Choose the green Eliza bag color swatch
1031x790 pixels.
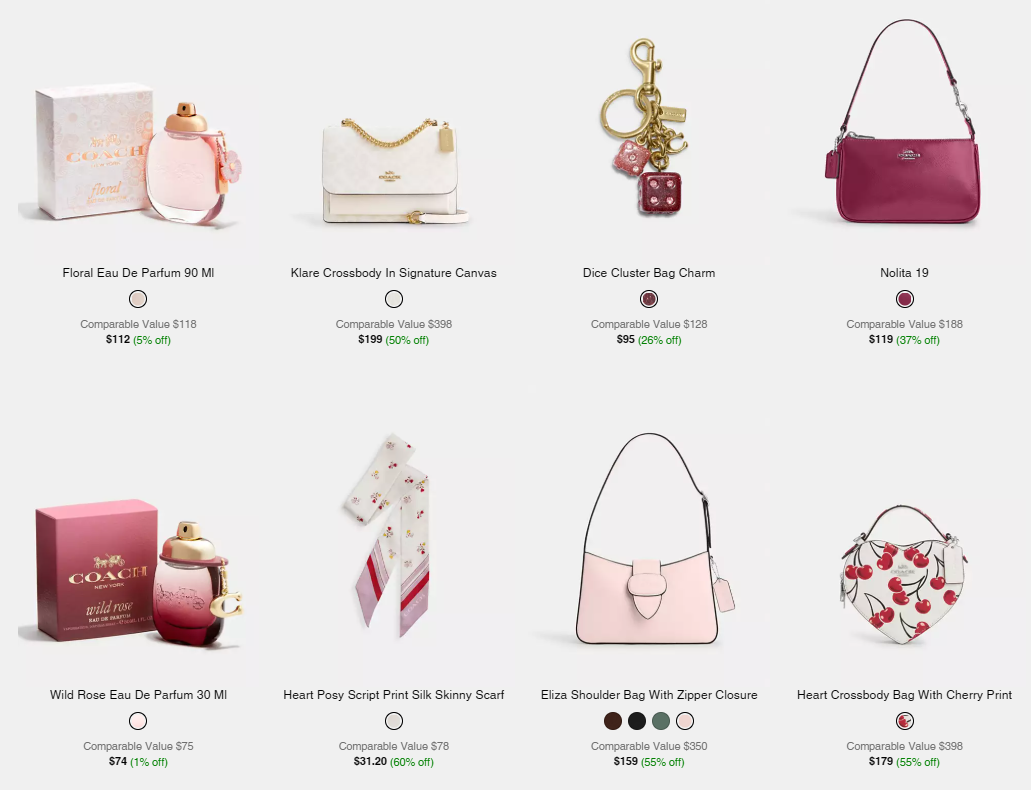pyautogui.click(x=661, y=721)
